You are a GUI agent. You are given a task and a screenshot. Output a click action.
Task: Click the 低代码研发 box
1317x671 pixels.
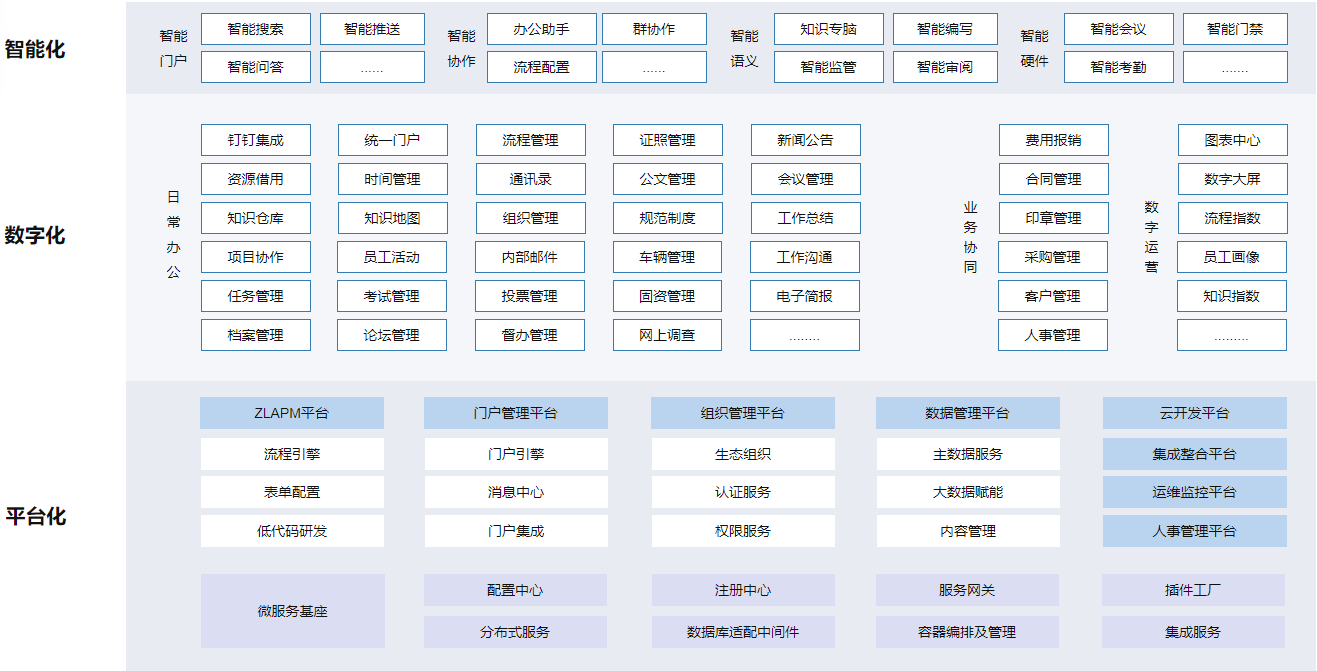[x=291, y=531]
